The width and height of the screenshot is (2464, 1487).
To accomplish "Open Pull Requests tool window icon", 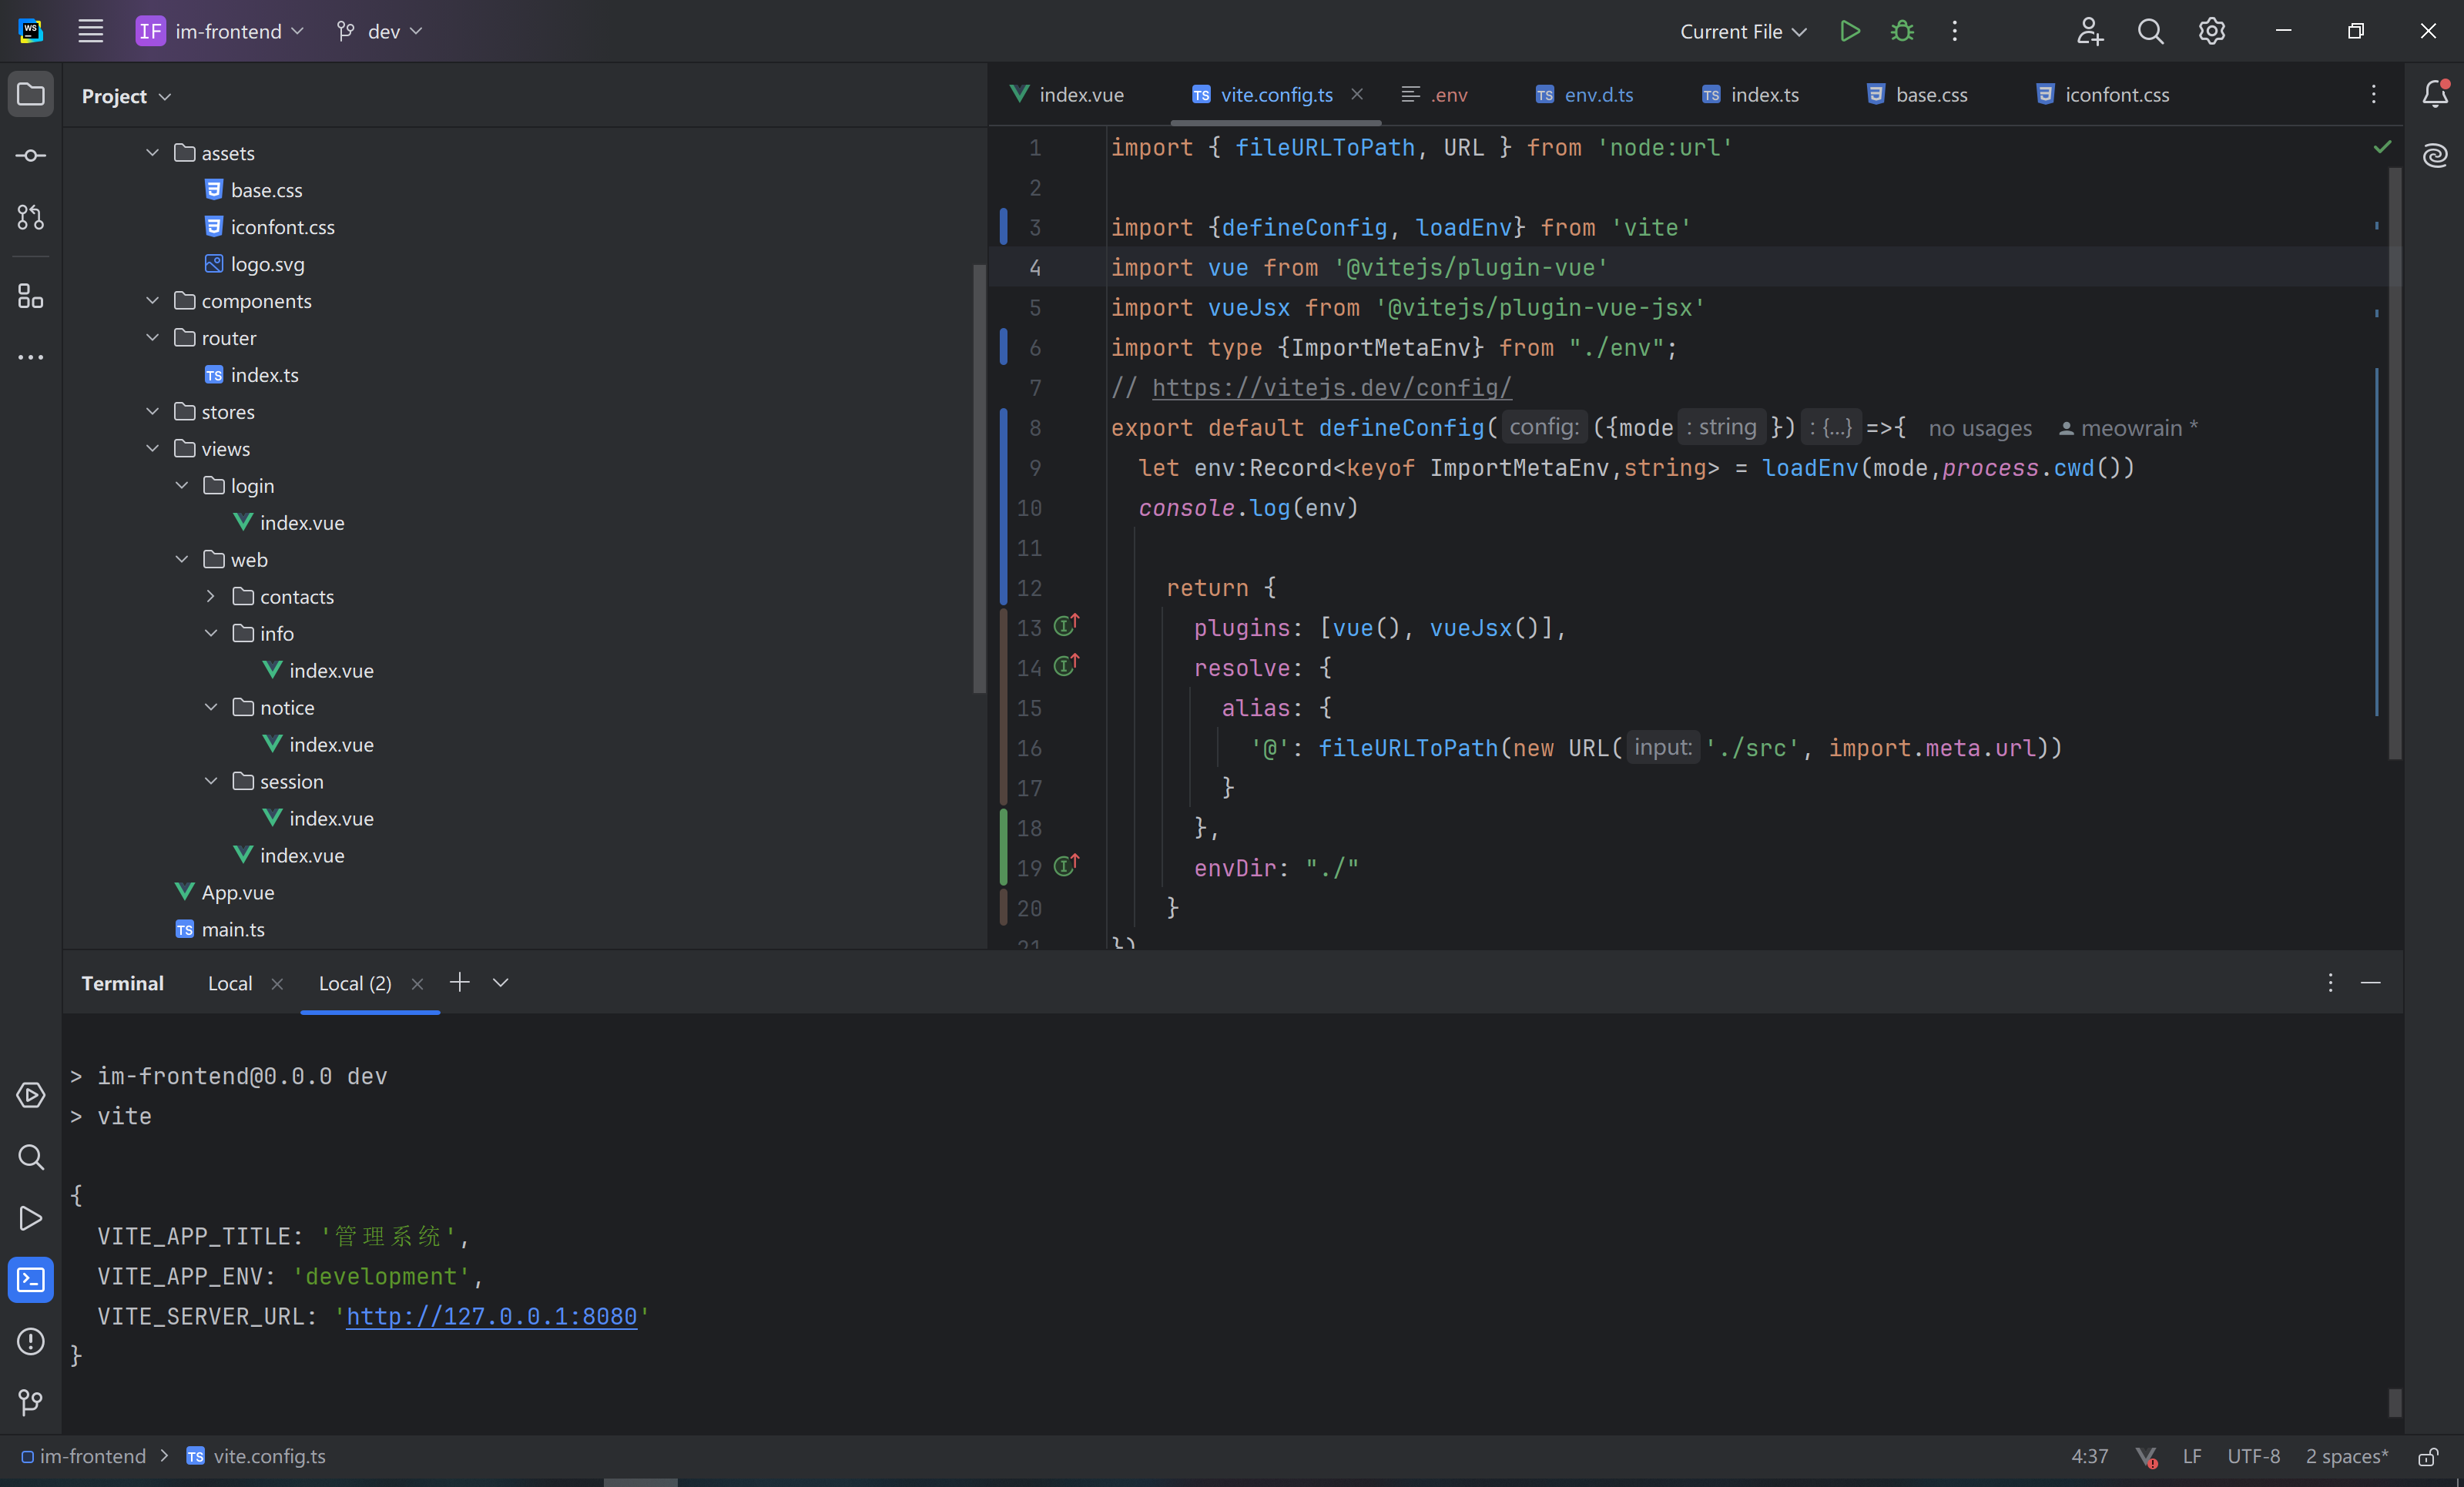I will pos(30,217).
